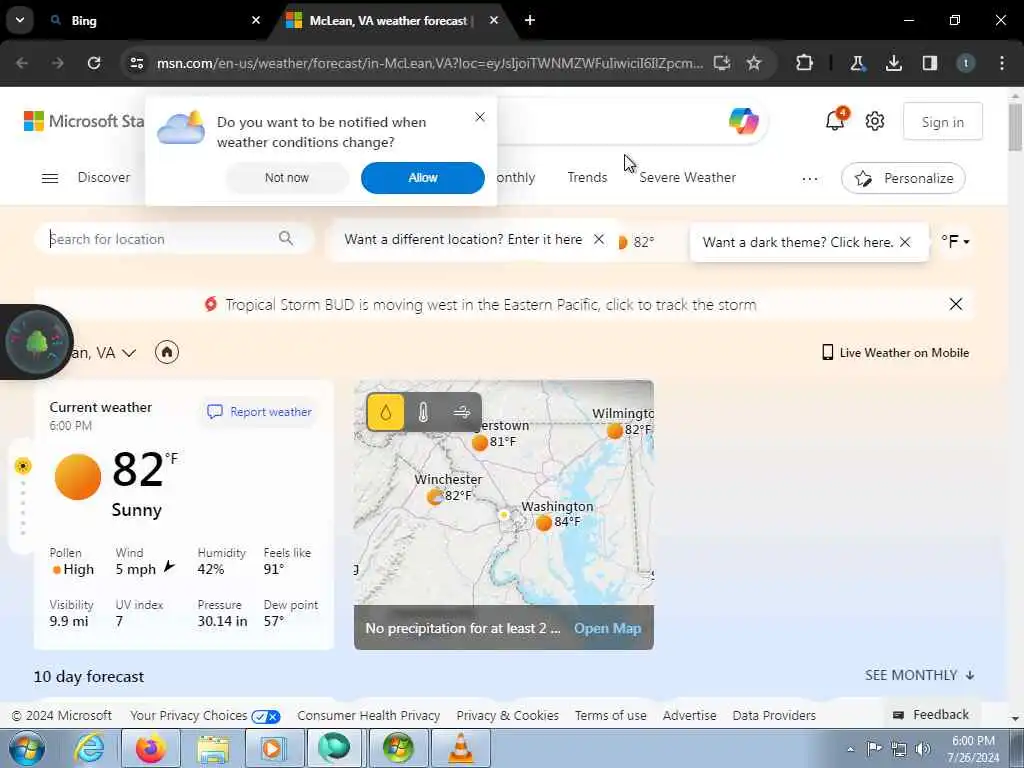Close the dark theme tooltip
1024x768 pixels.
point(905,242)
